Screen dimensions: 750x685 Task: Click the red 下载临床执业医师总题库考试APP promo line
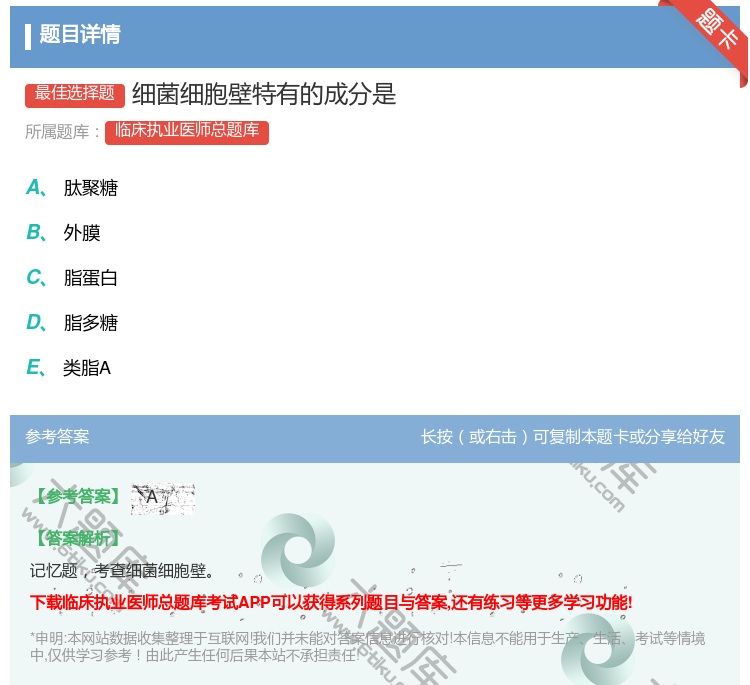click(331, 602)
